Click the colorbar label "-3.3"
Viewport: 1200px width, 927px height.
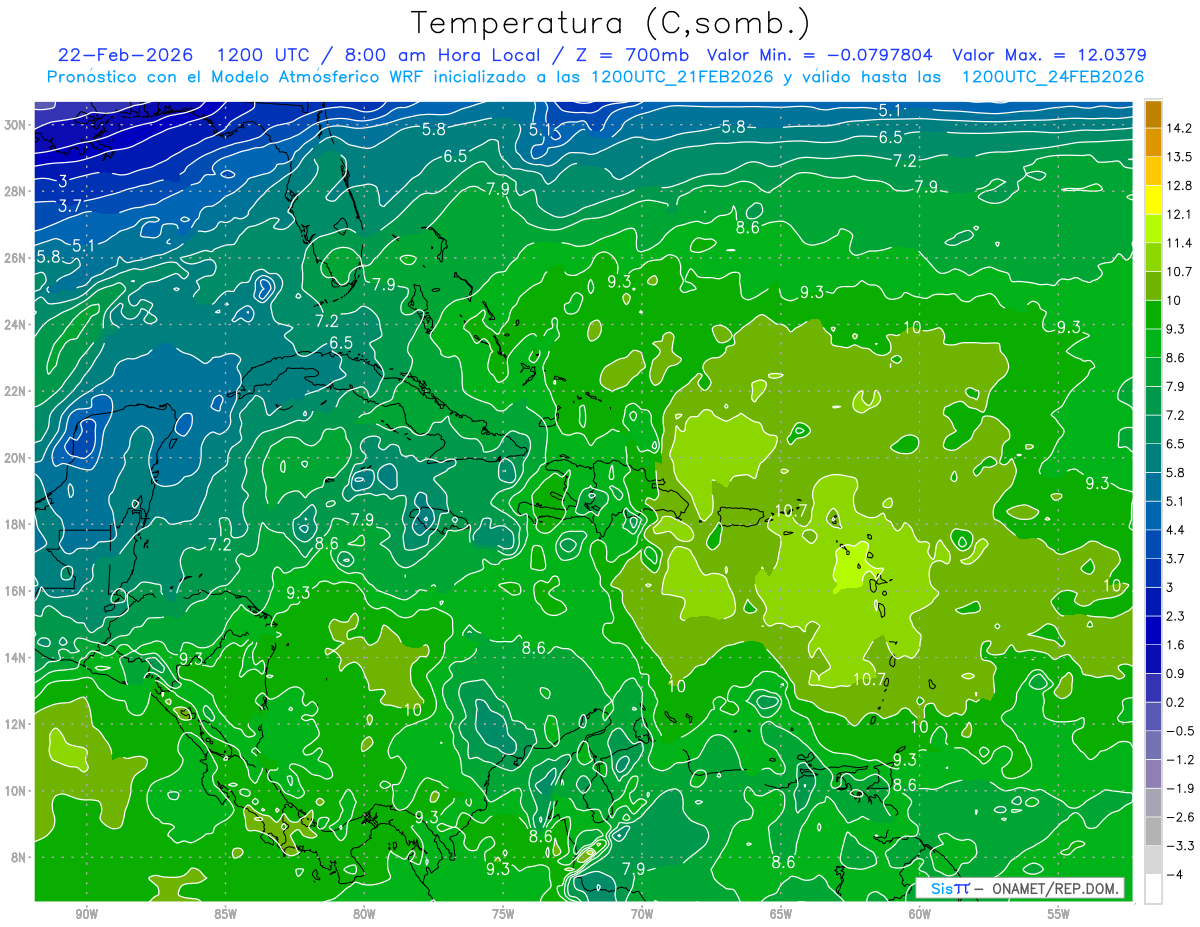coord(1179,846)
